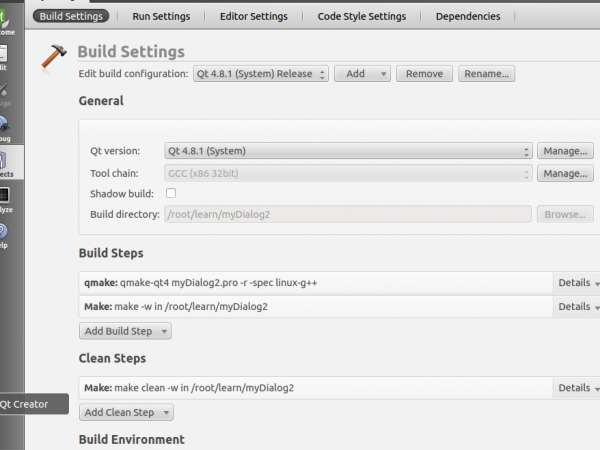Screen dimensions: 600x450
Task: Switch to the Code Style Settings tab
Action: coord(361,16)
